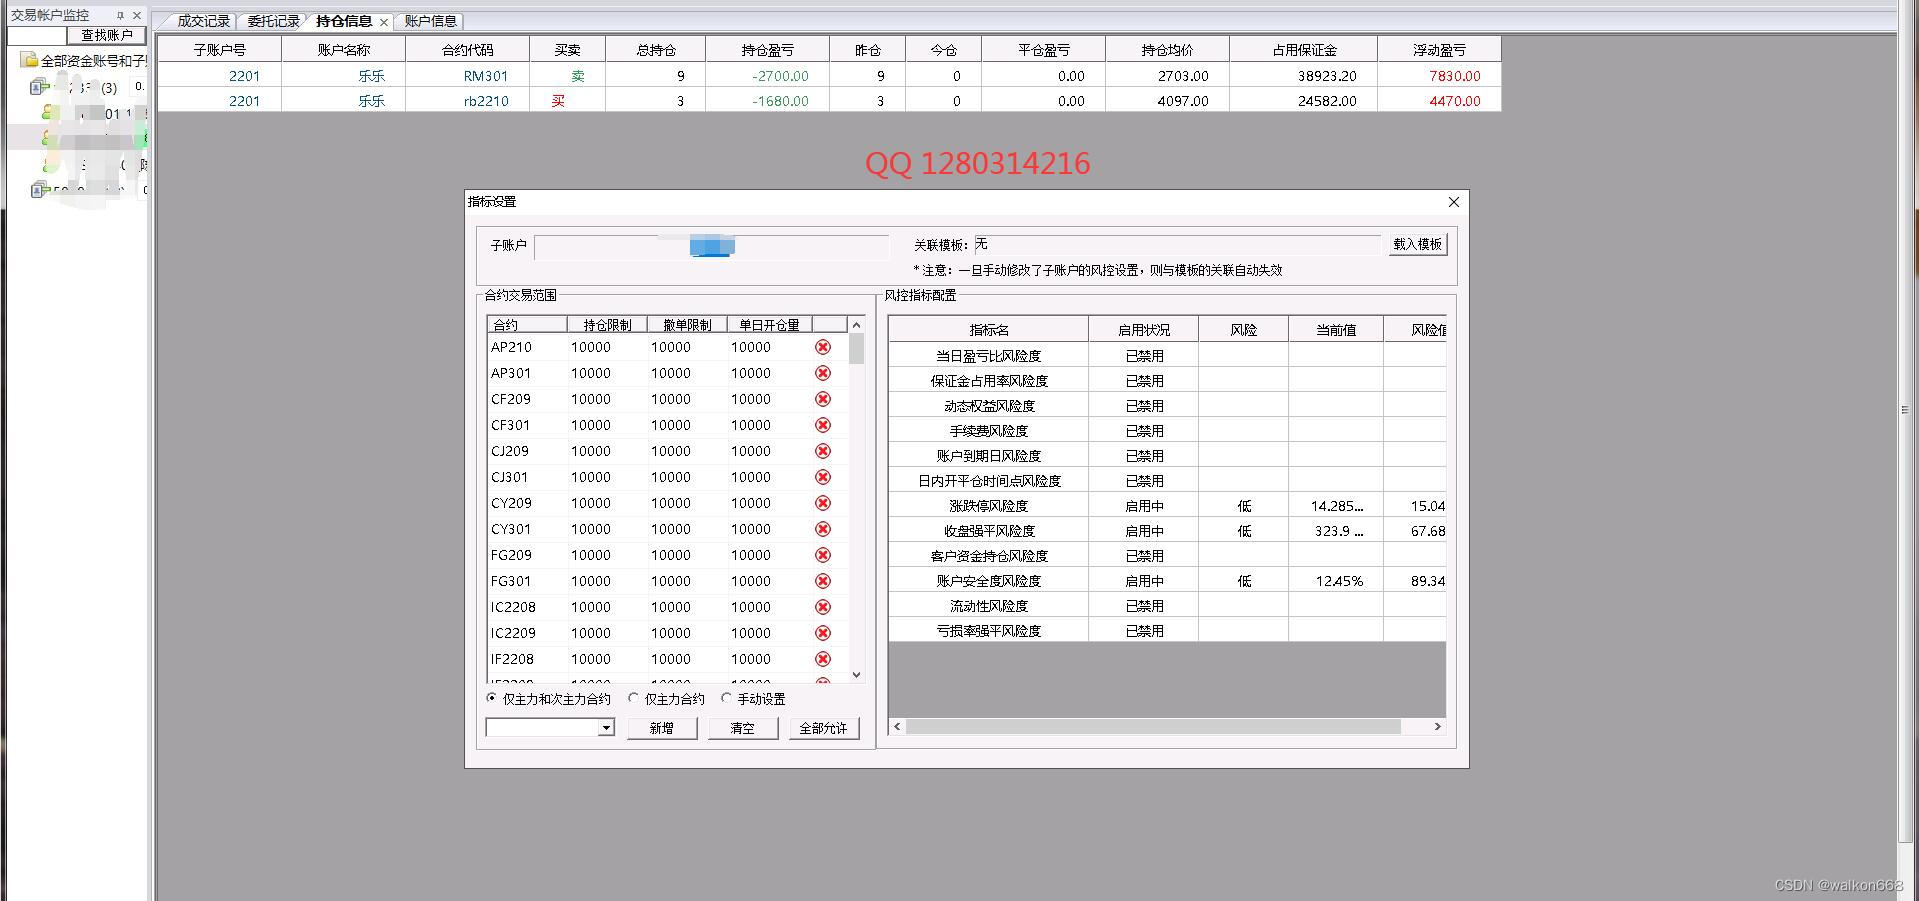The width and height of the screenshot is (1919, 901).
Task: Click the contract list vertical scrollbar thumb
Action: 856,348
